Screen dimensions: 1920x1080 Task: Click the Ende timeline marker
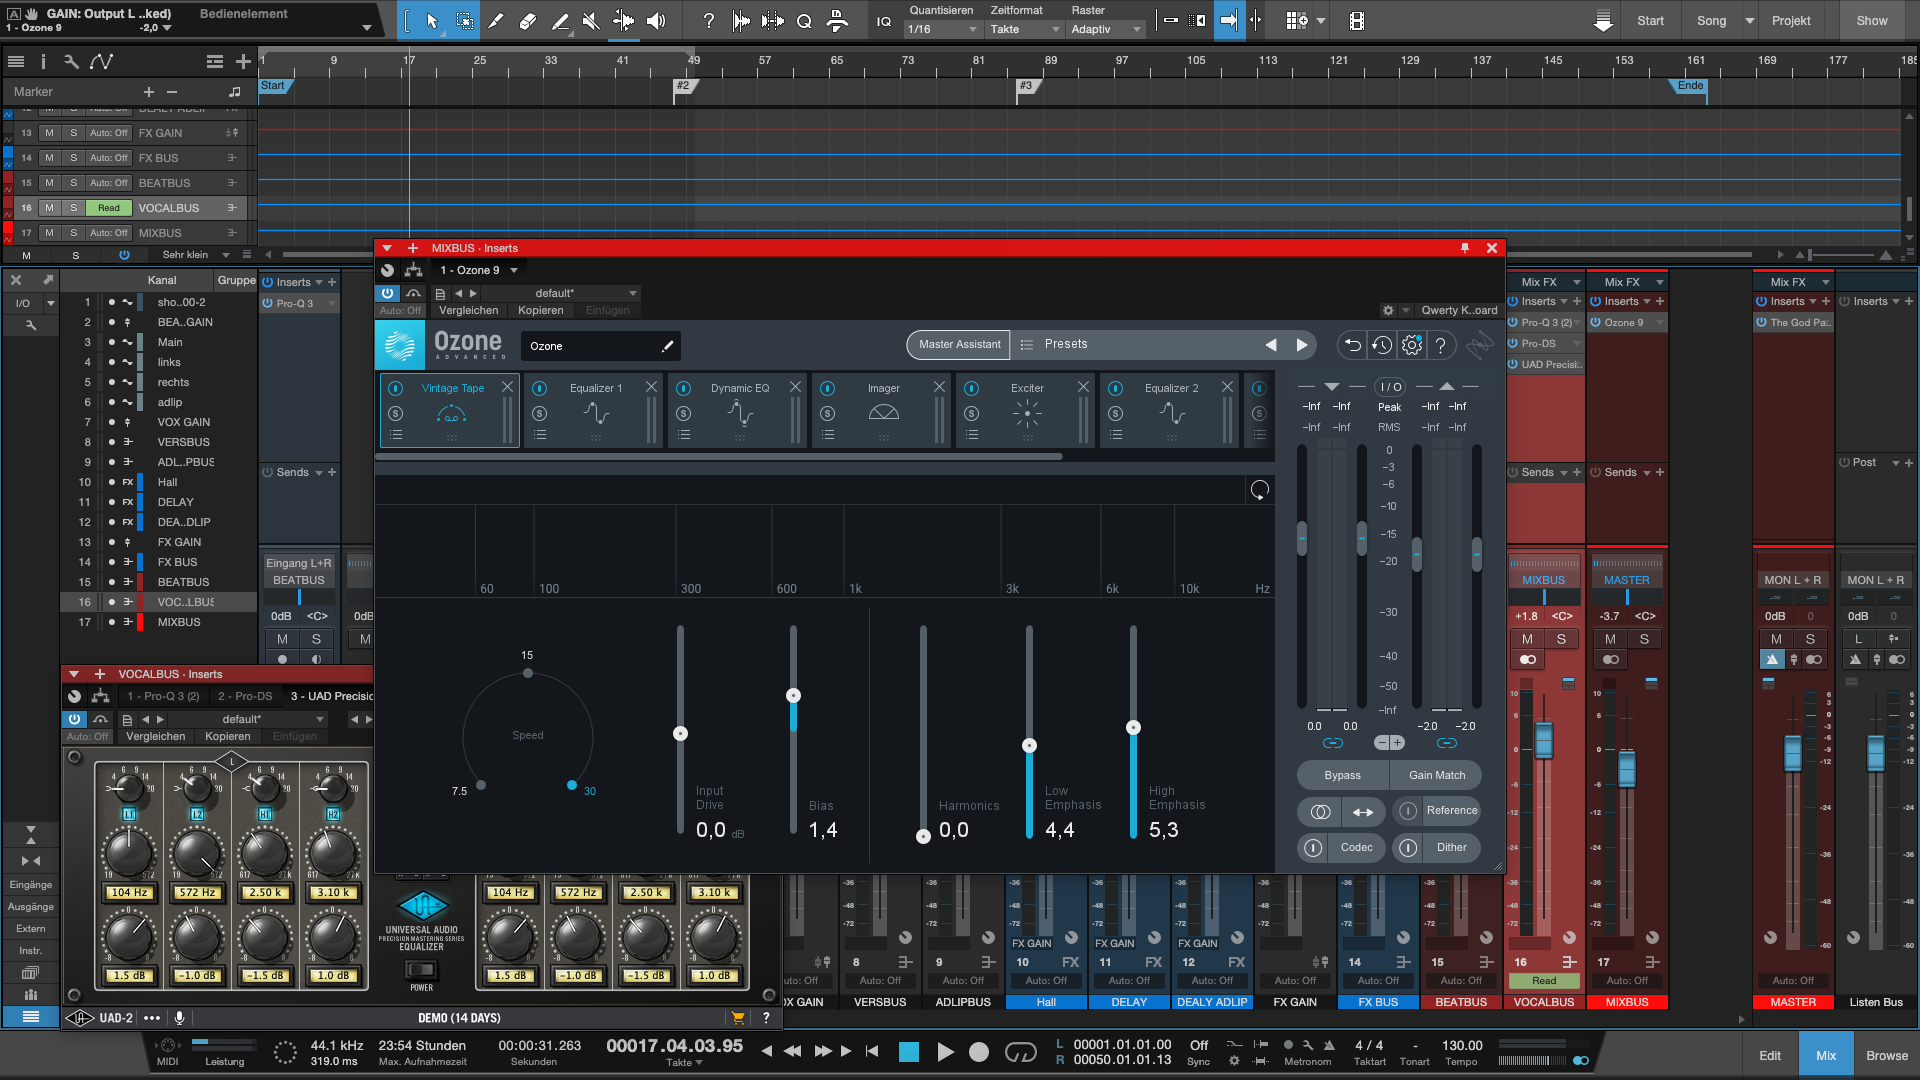(x=1690, y=86)
